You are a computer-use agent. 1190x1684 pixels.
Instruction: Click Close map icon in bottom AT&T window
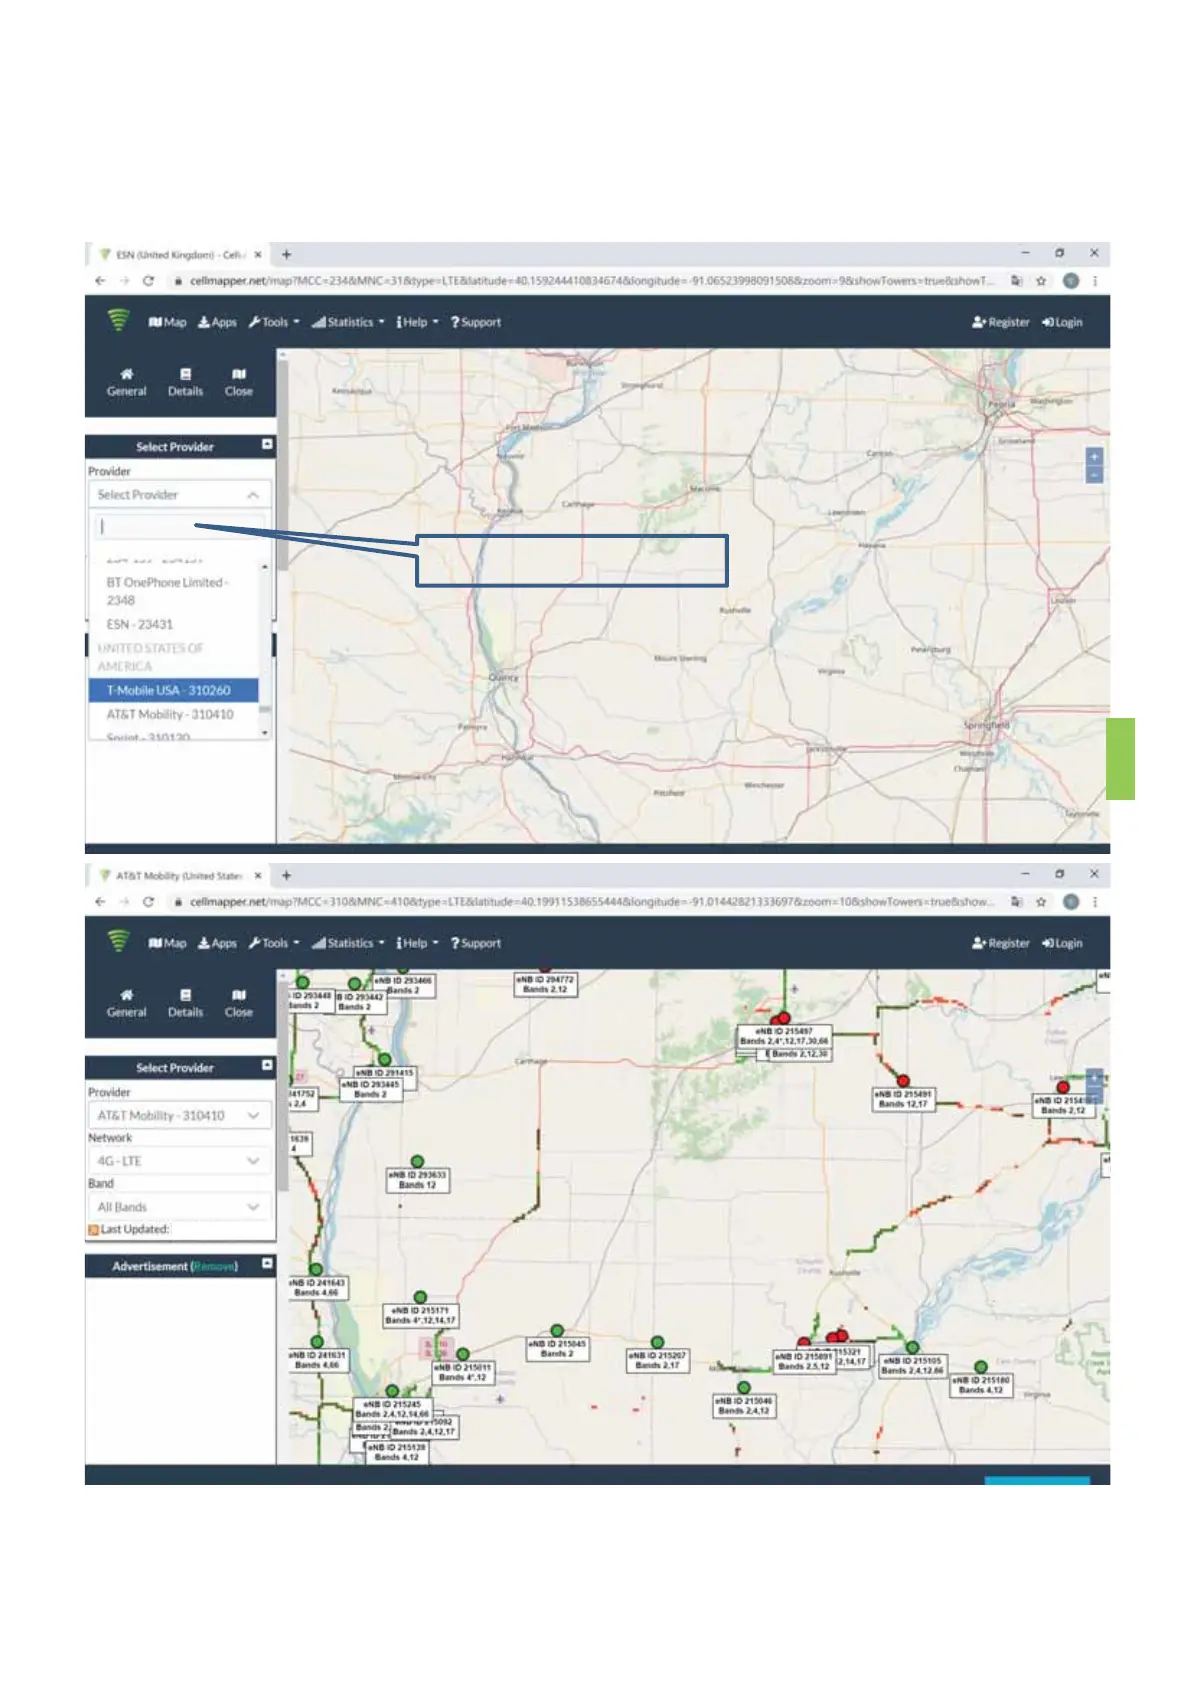(x=239, y=1004)
